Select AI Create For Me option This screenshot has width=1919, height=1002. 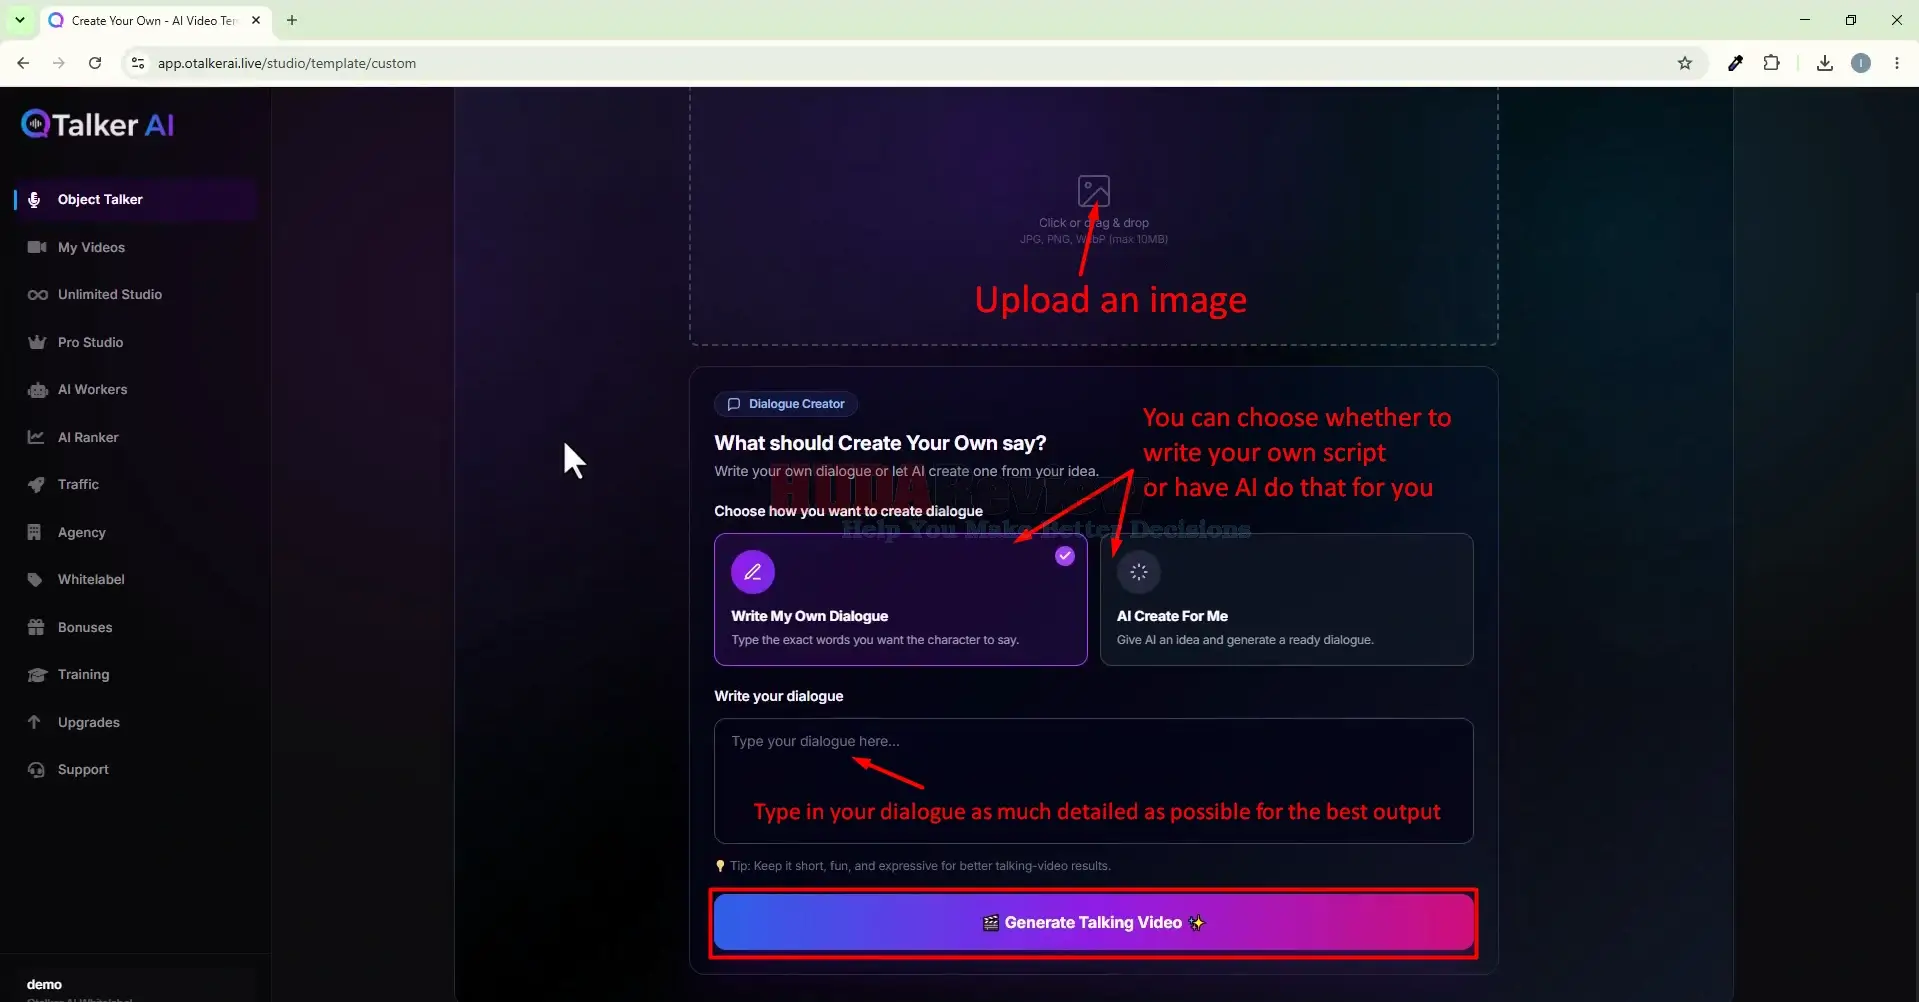[1286, 599]
